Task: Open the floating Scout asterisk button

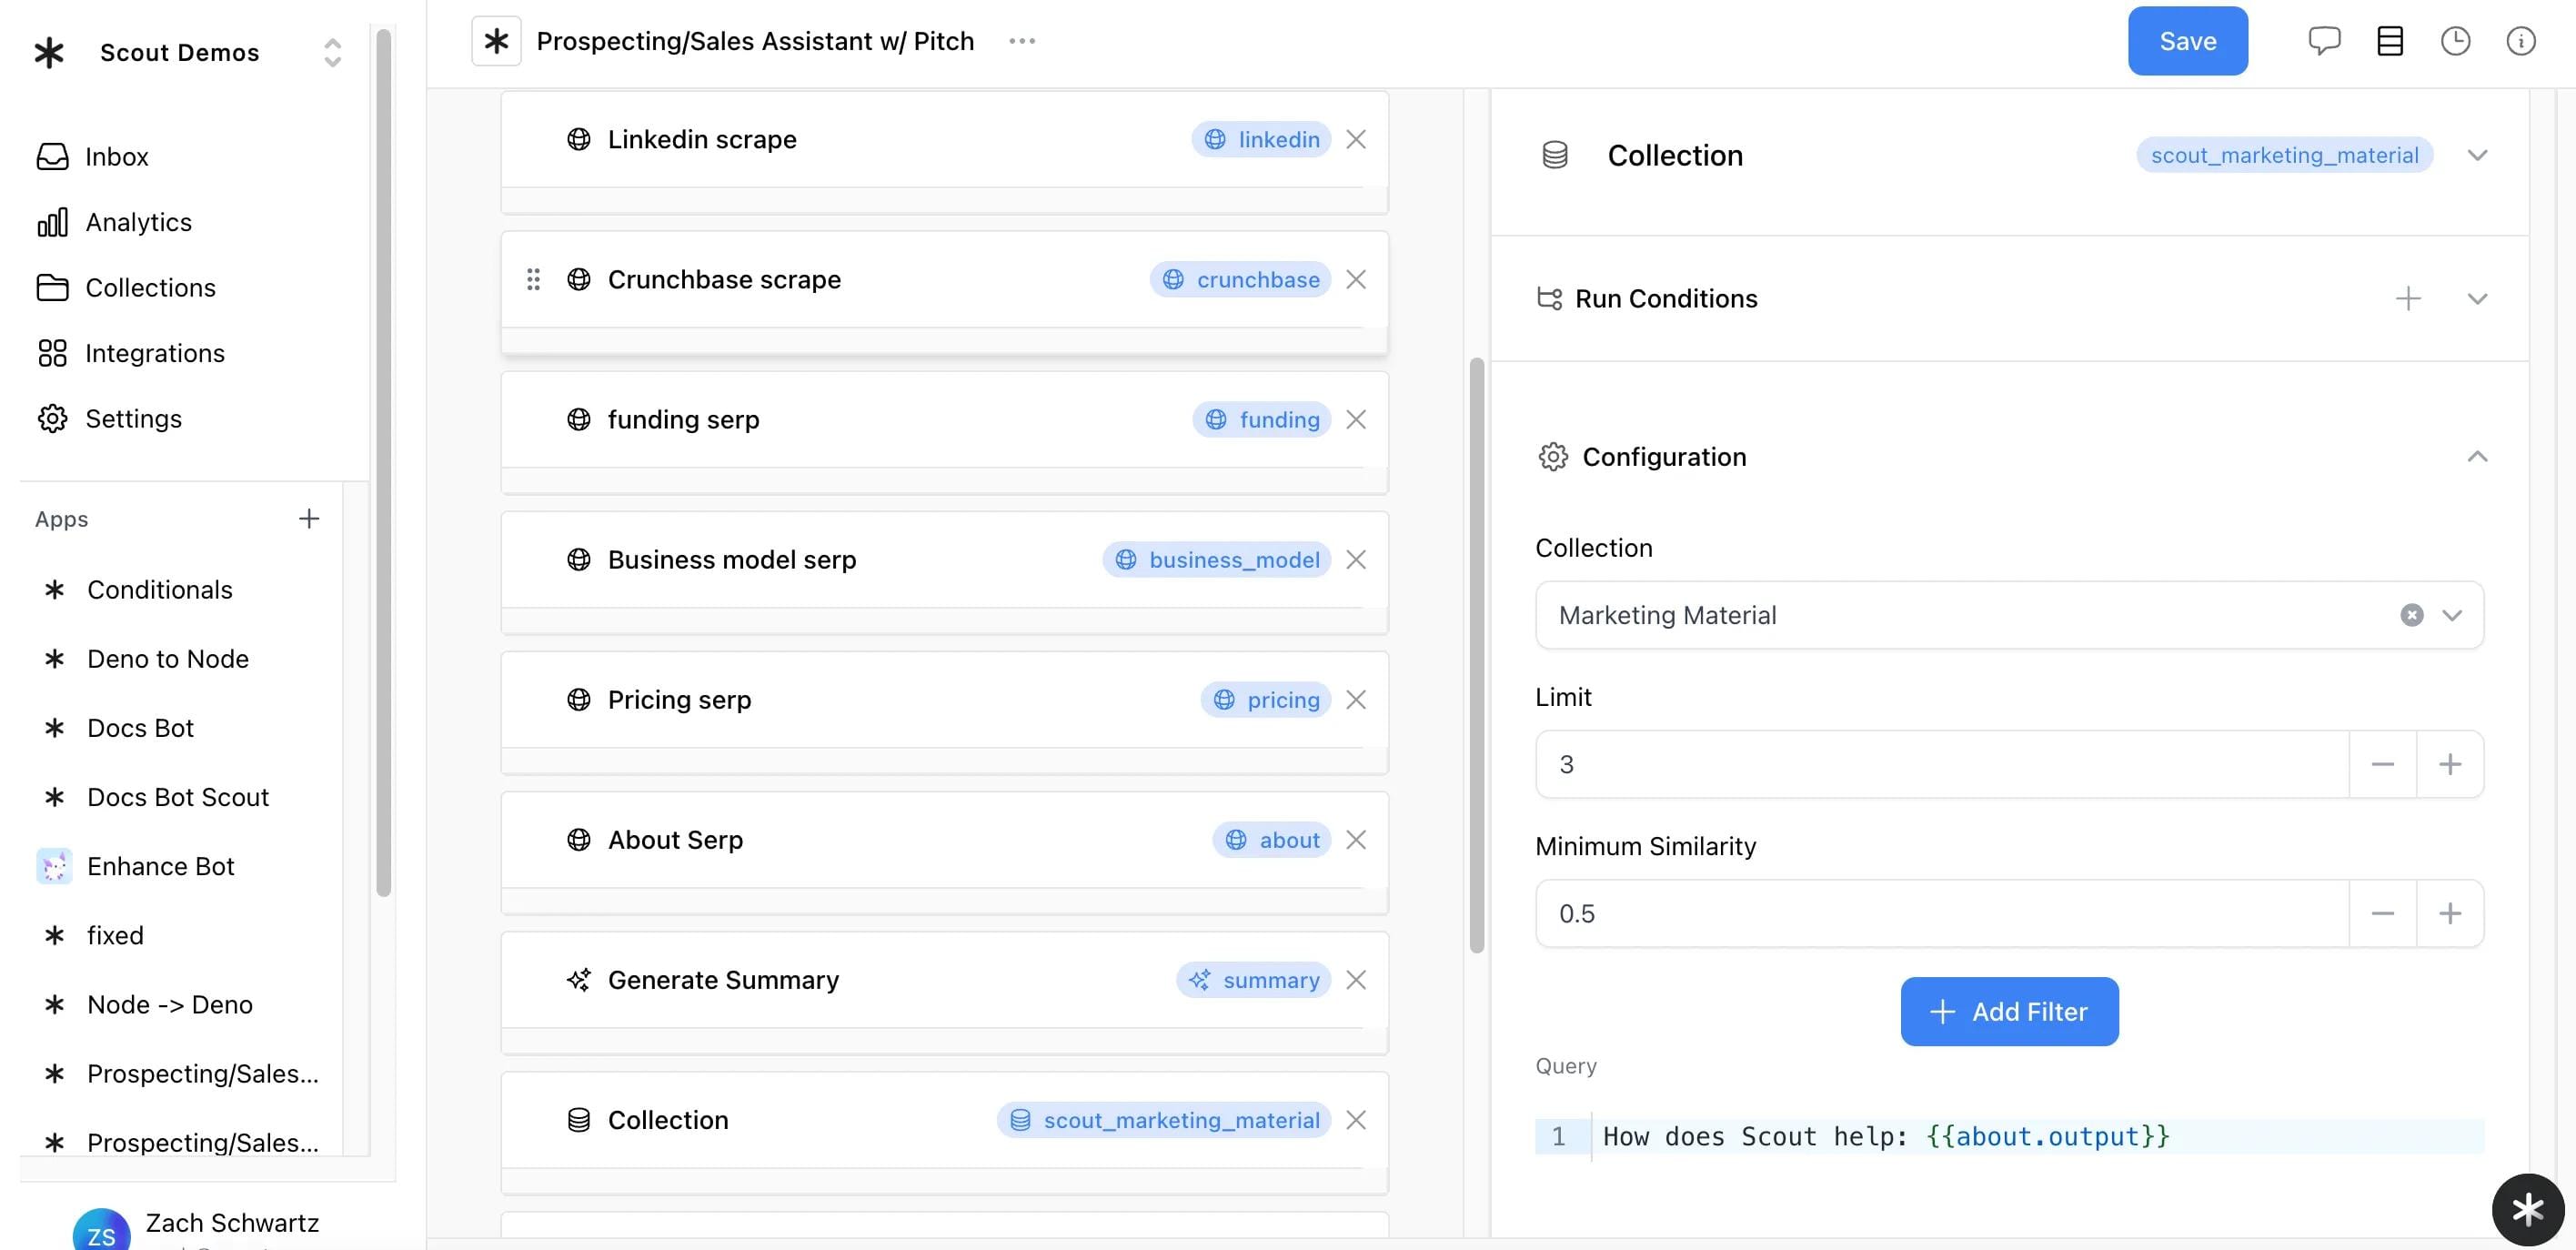Action: click(2527, 1209)
